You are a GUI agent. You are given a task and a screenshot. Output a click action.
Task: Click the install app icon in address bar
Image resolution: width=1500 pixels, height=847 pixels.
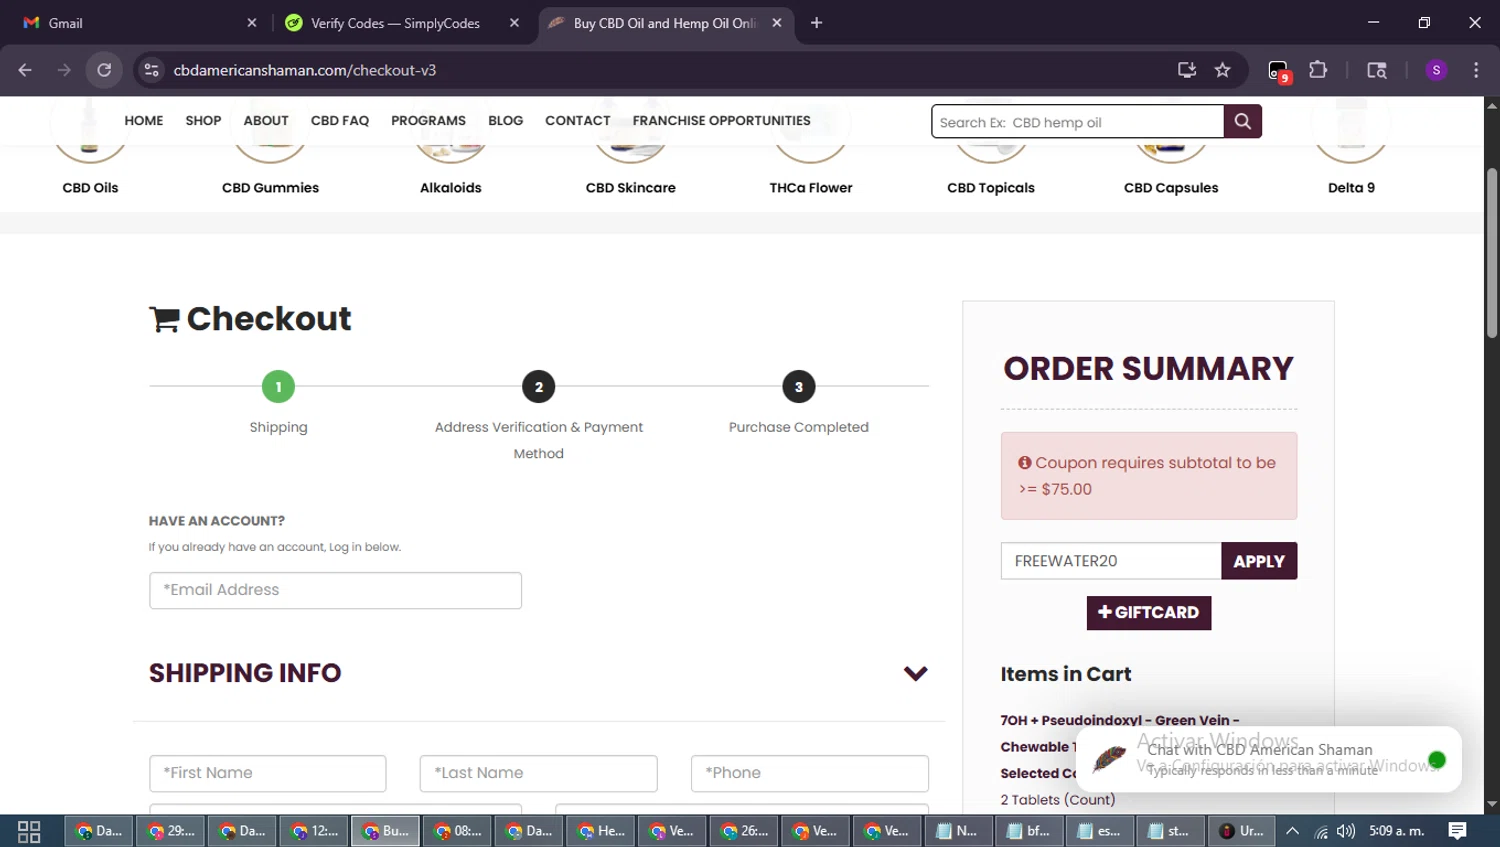pos(1187,70)
